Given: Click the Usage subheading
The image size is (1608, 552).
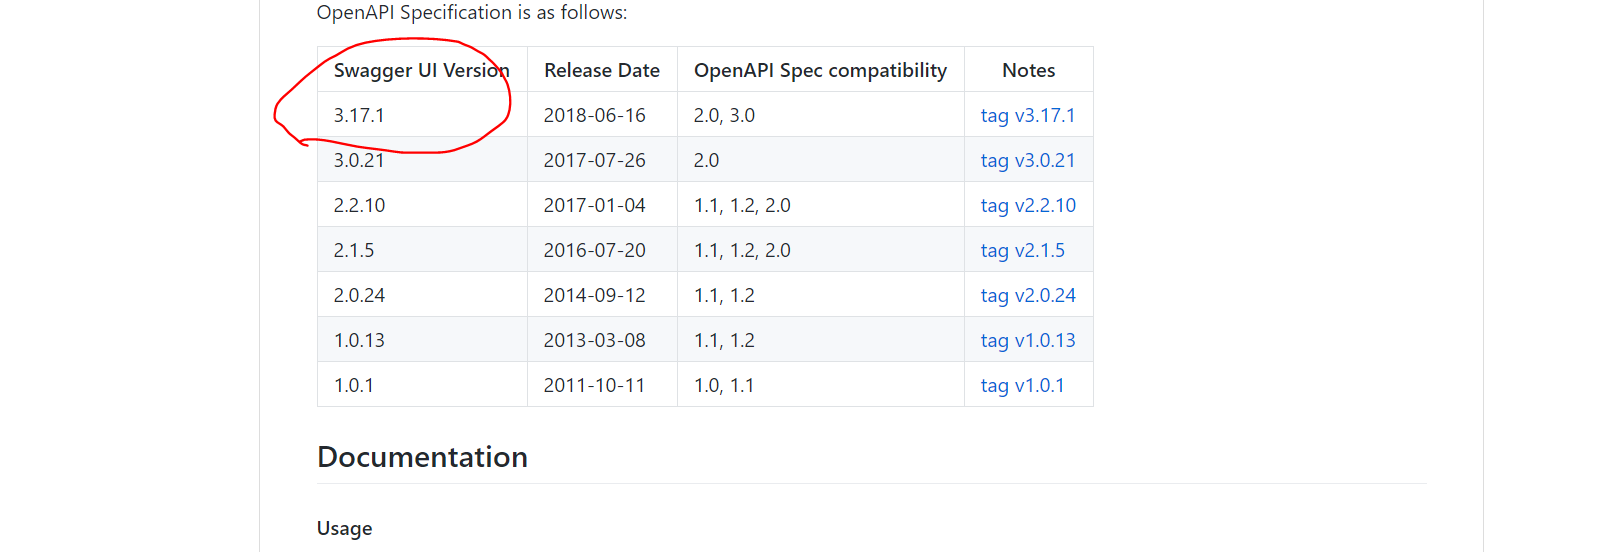Looking at the screenshot, I should point(344,528).
